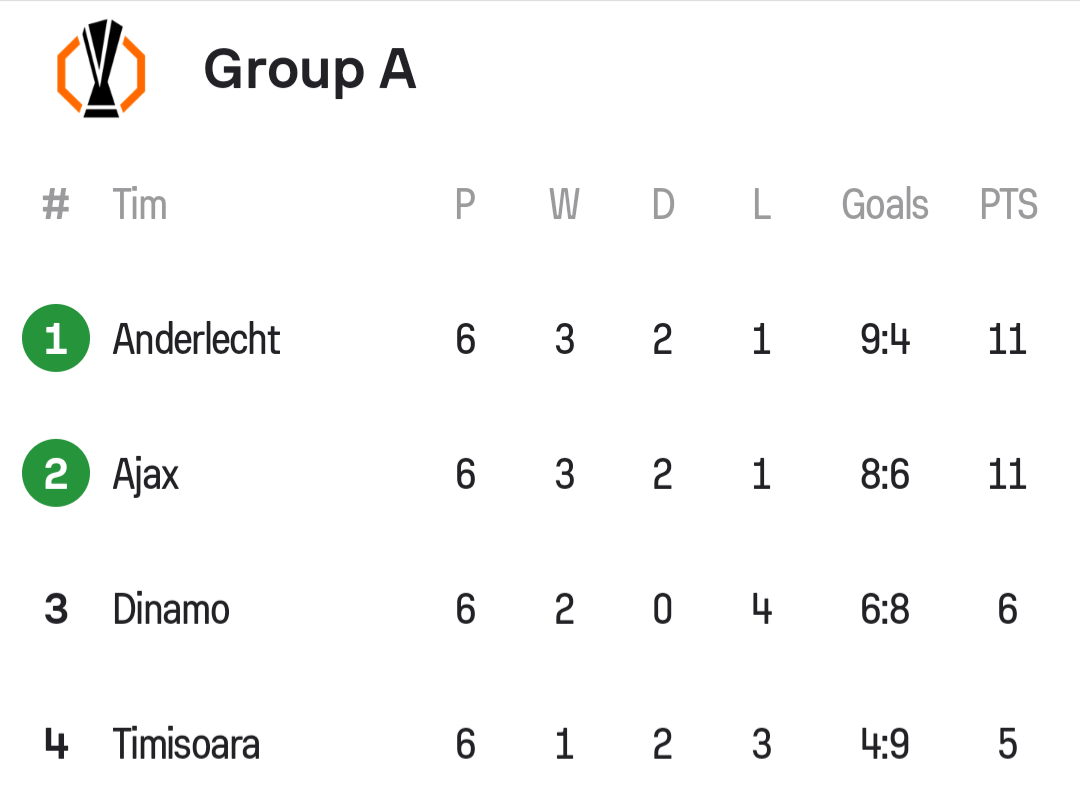Open the Timisoara team entry
Screen dimensions: 1080x794
186,744
